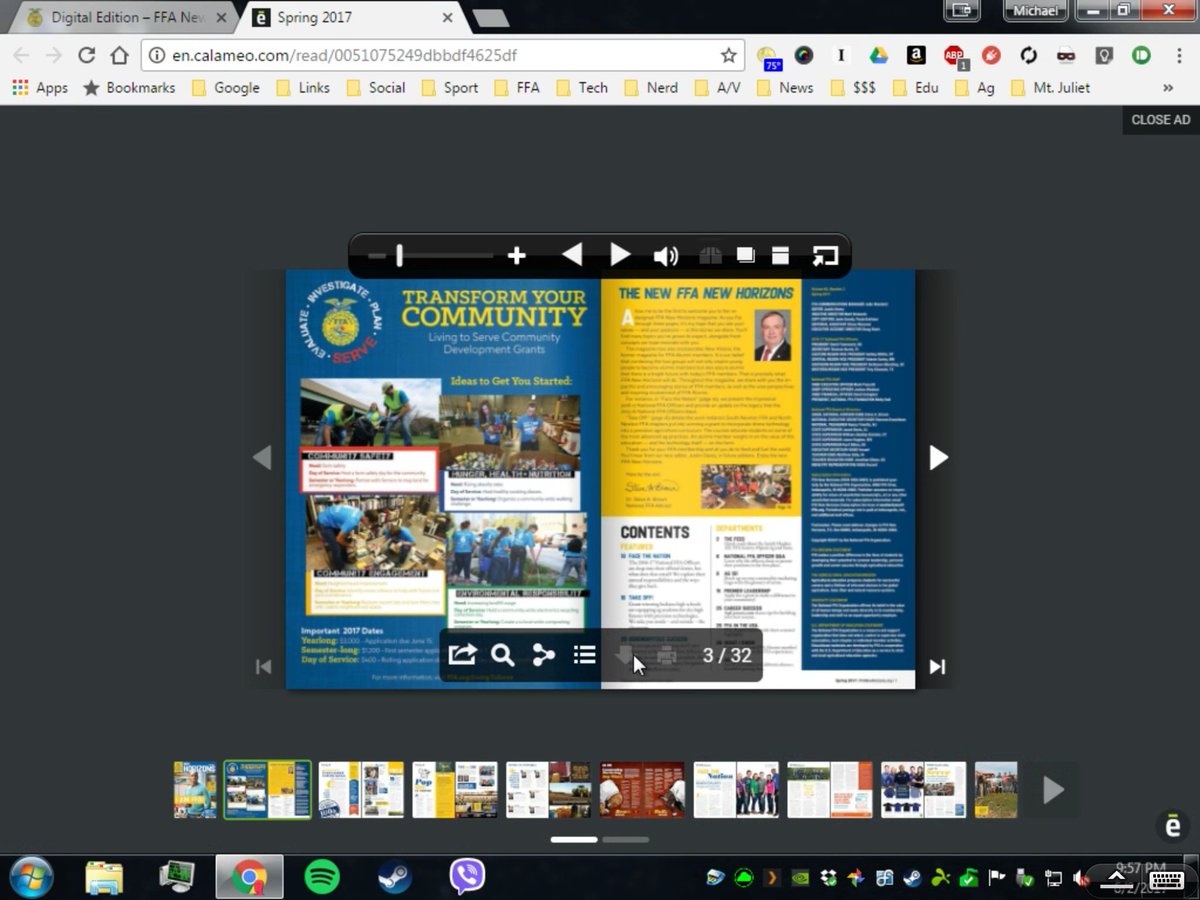Viewport: 1200px width, 900px height.
Task: Open the Bookmarks star folder
Action: (x=129, y=87)
